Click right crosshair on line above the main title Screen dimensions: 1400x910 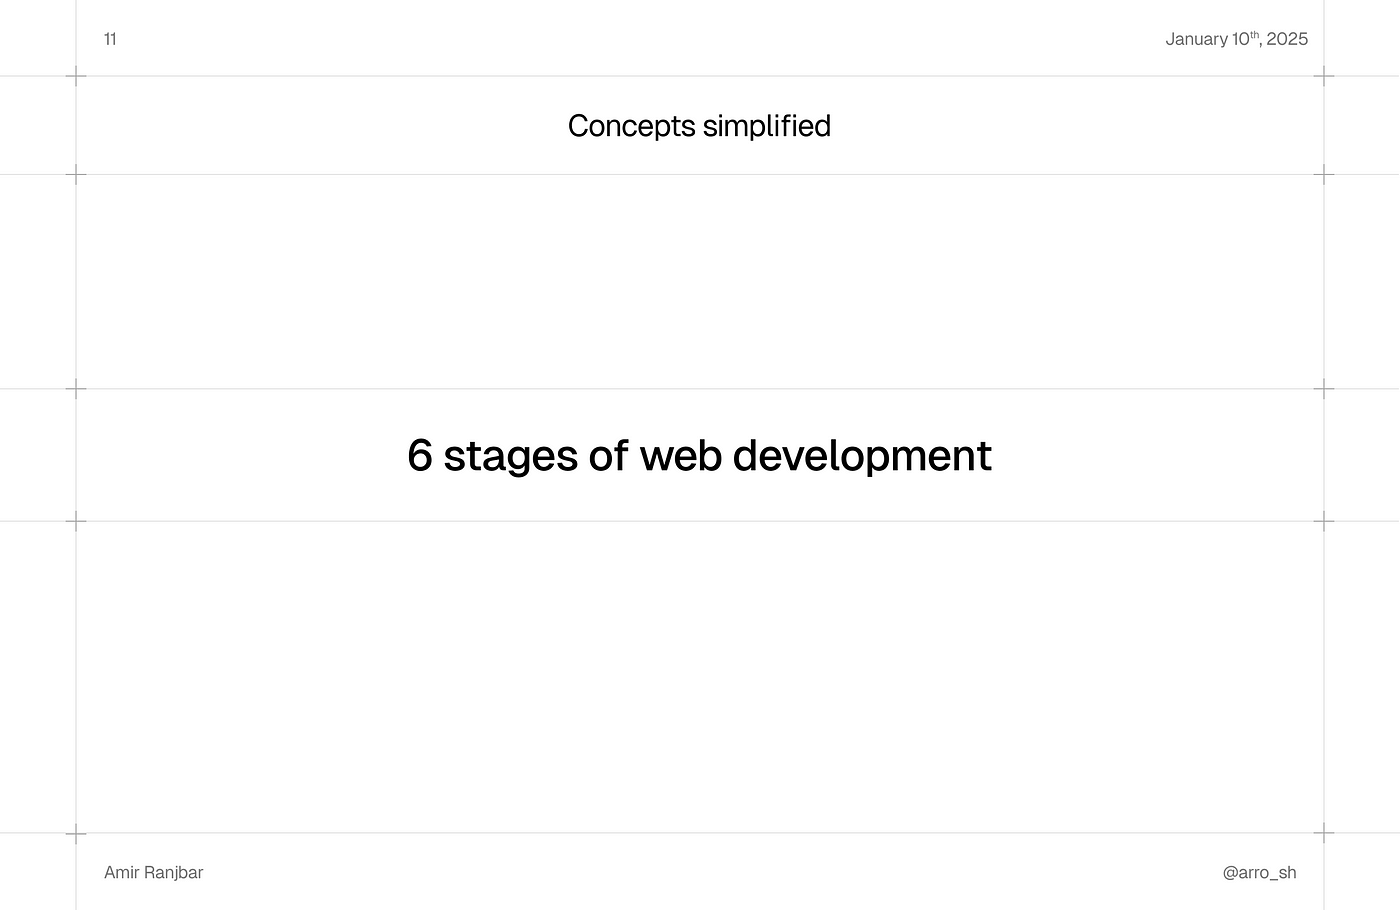[x=1324, y=389]
